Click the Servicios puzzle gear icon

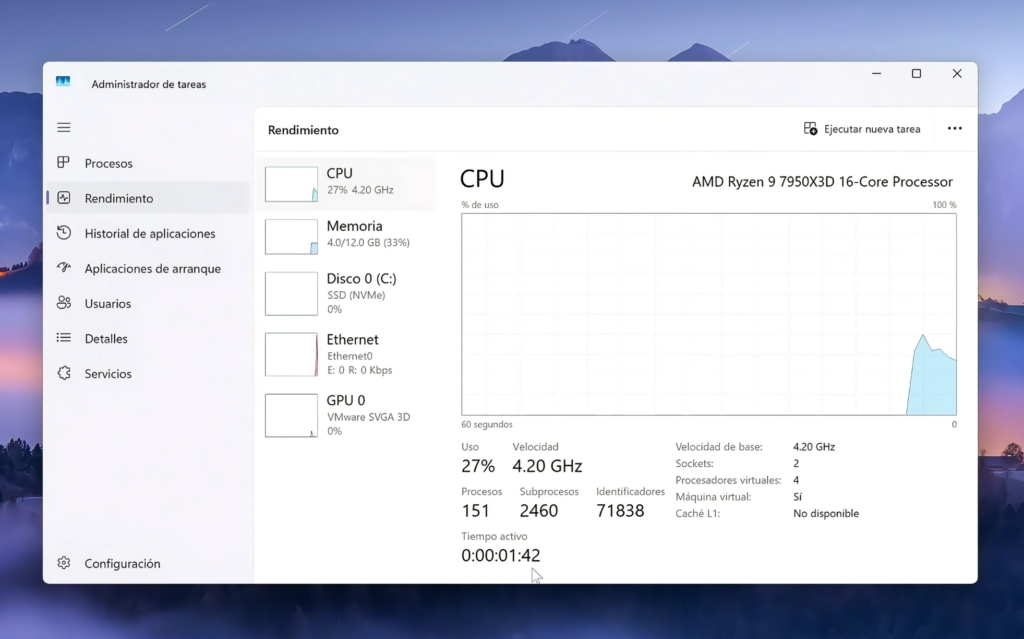click(63, 373)
